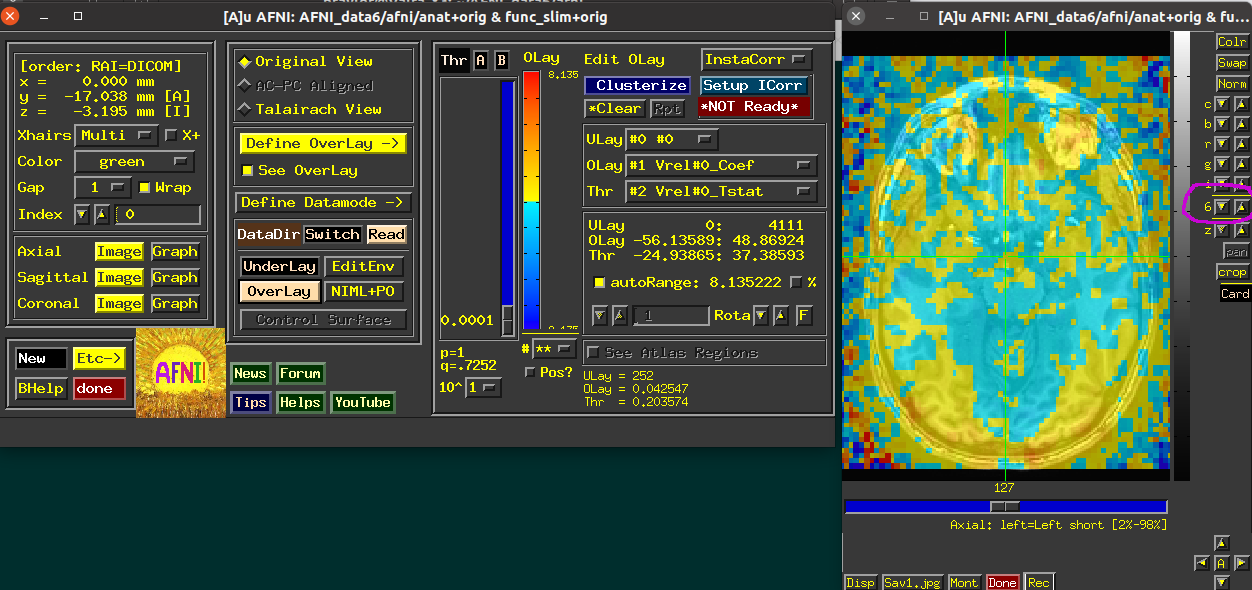
Task: Enable the Pos? checkbox
Action: [x=530, y=372]
